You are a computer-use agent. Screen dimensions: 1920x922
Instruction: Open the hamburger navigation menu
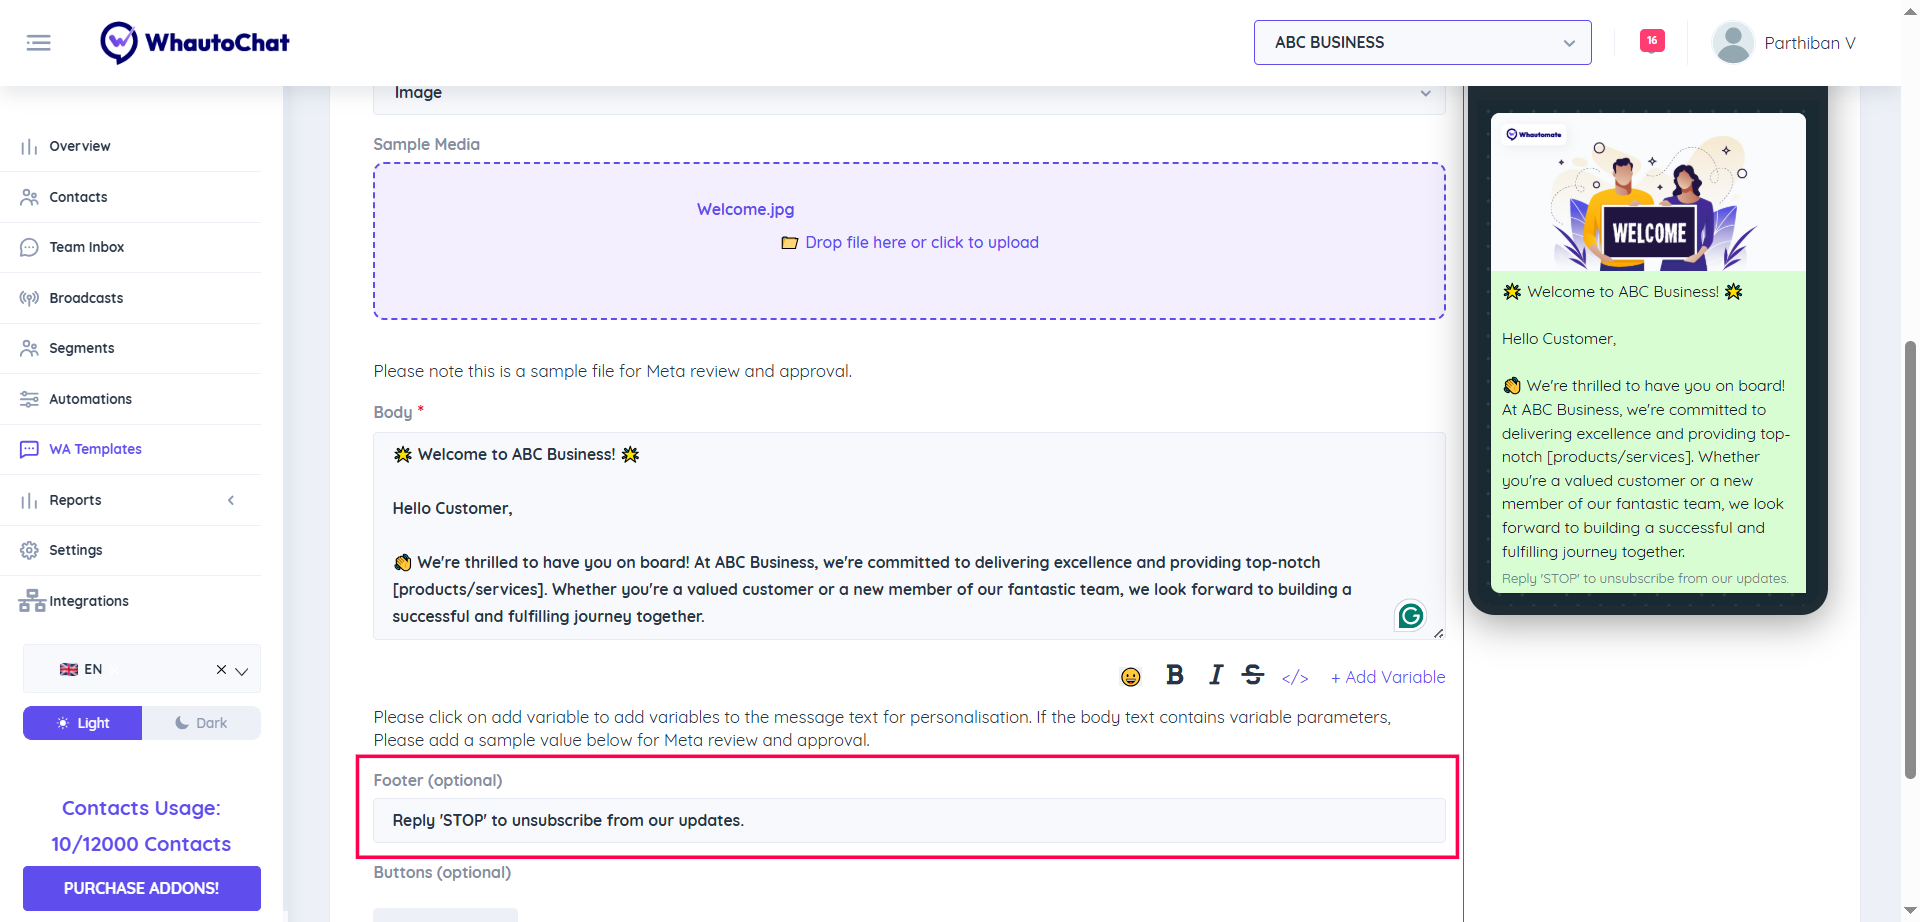[39, 42]
